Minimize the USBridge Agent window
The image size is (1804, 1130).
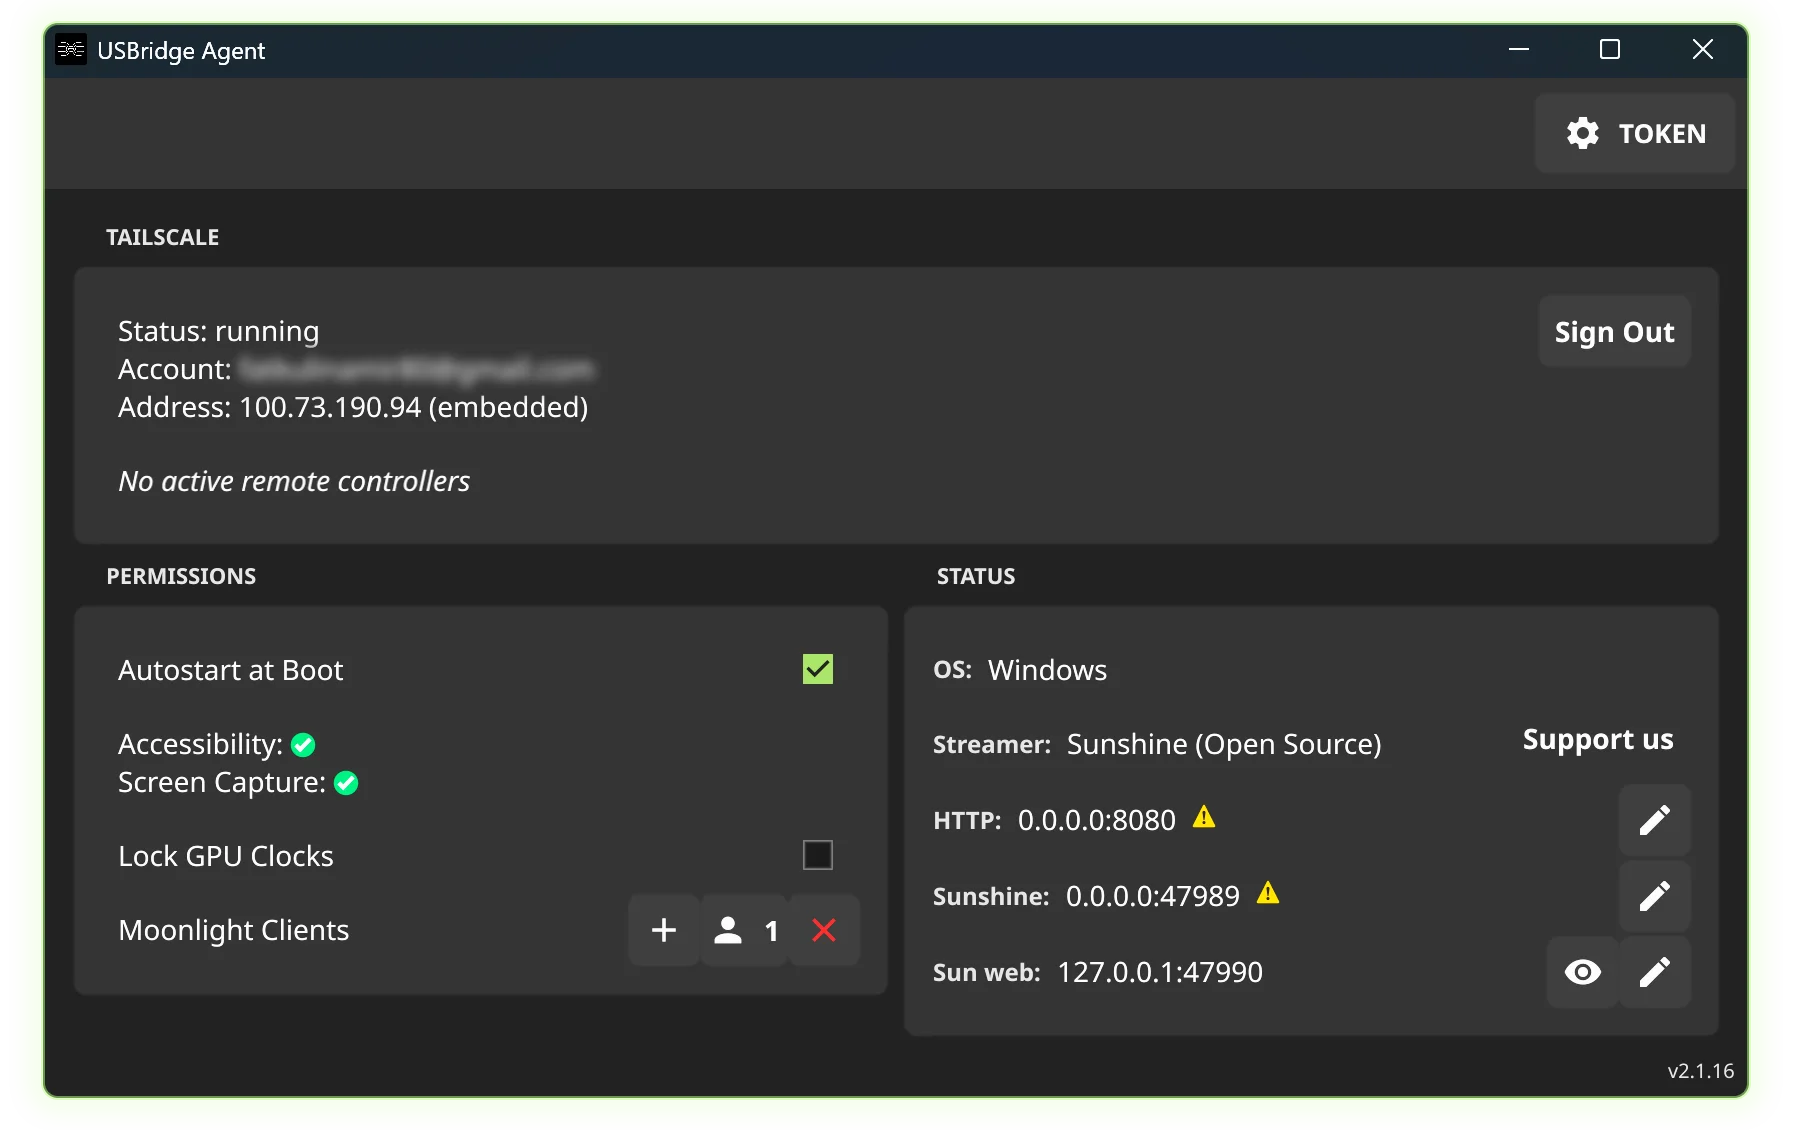(x=1519, y=49)
